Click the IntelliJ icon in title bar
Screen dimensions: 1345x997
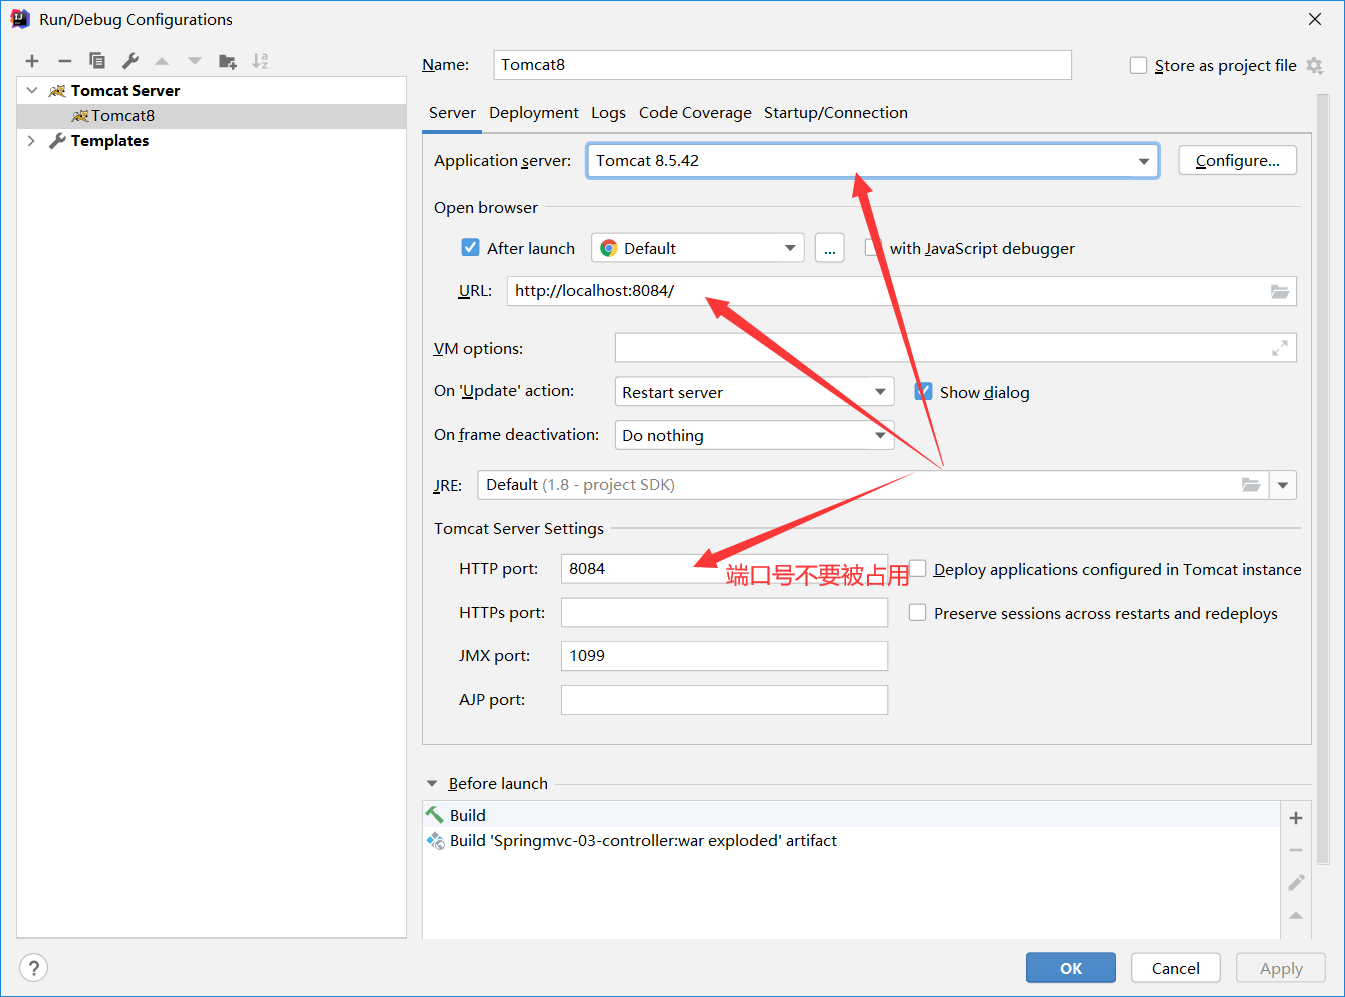click(x=20, y=19)
